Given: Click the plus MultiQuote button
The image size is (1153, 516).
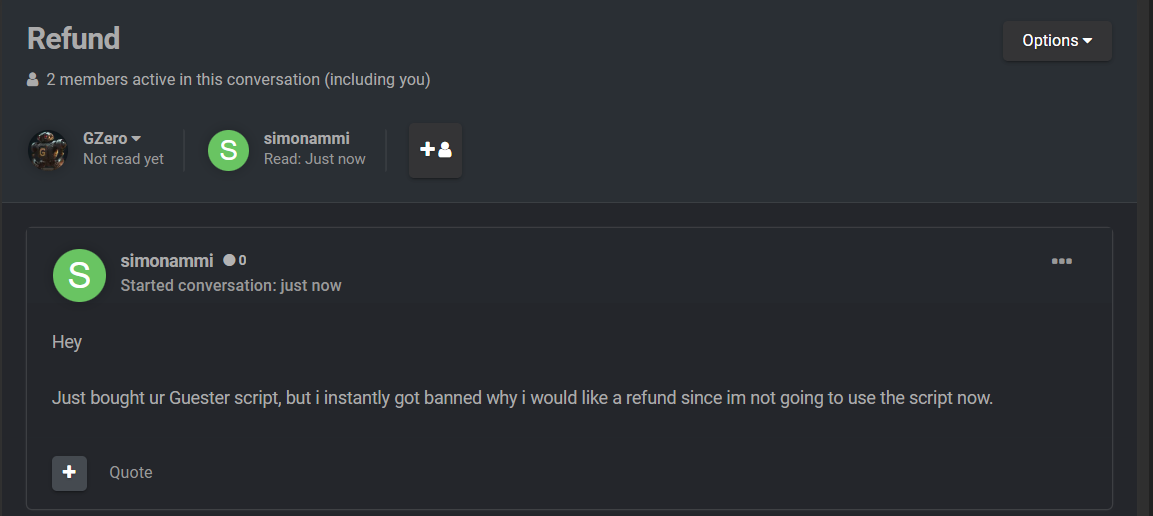Looking at the screenshot, I should (x=69, y=473).
